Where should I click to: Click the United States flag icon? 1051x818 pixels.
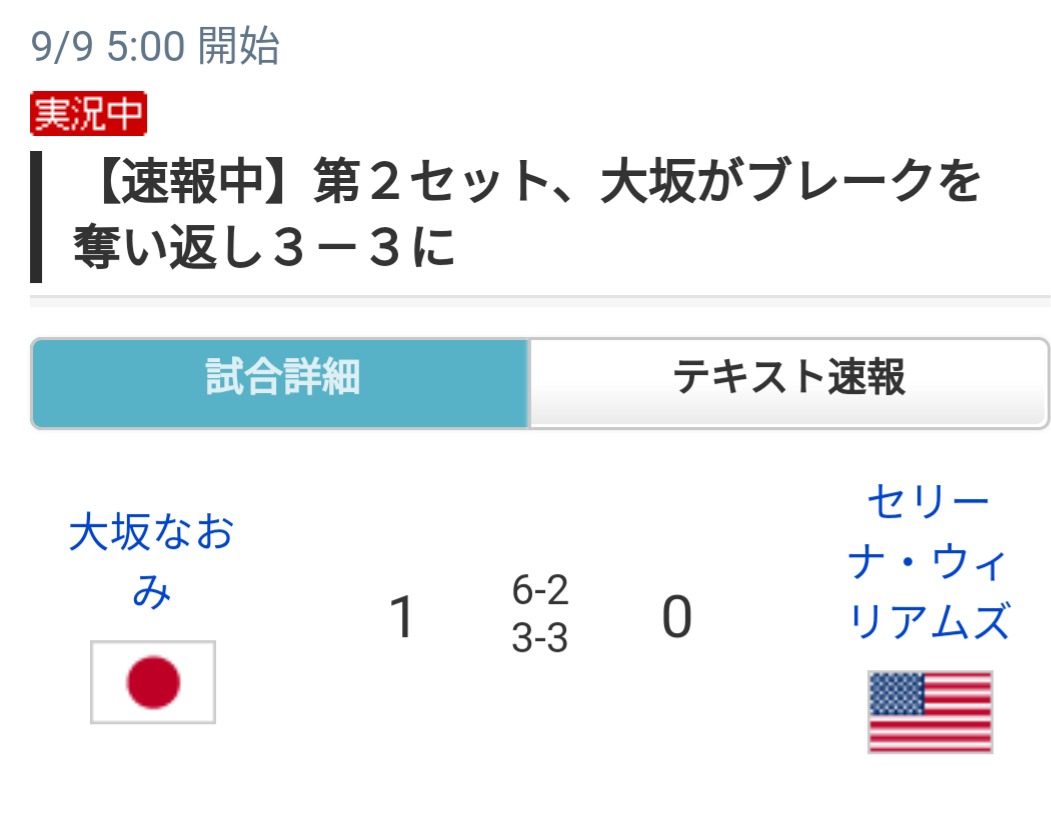[x=930, y=711]
